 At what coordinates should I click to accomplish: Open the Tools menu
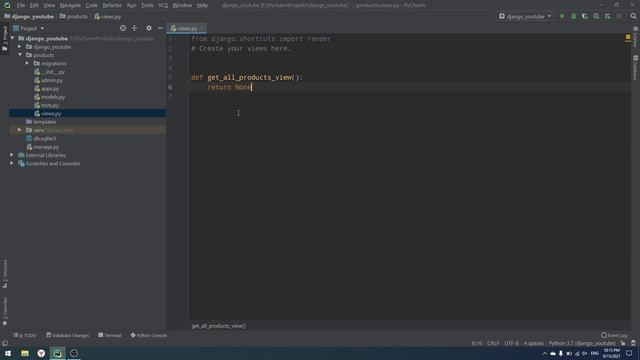147,5
